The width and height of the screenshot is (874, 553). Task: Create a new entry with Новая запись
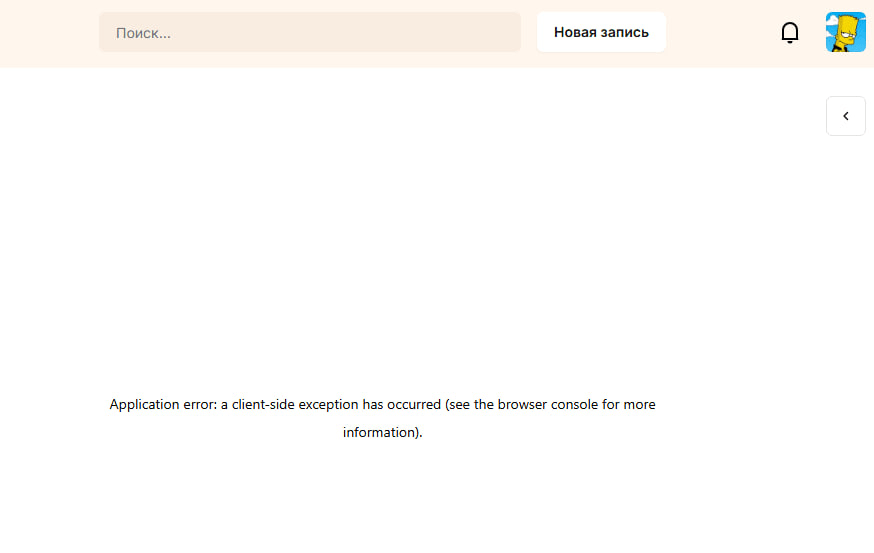click(x=601, y=32)
